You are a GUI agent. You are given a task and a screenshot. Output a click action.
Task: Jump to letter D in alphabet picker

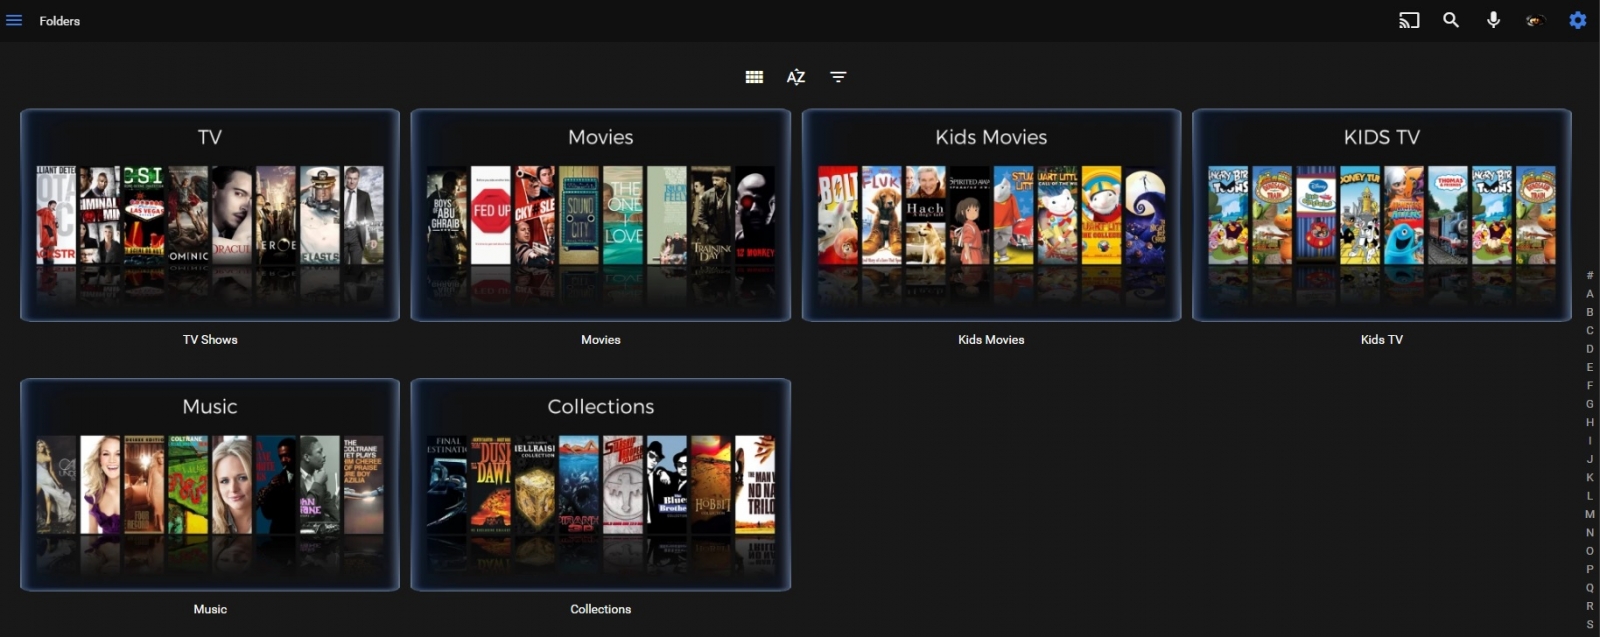coord(1590,349)
